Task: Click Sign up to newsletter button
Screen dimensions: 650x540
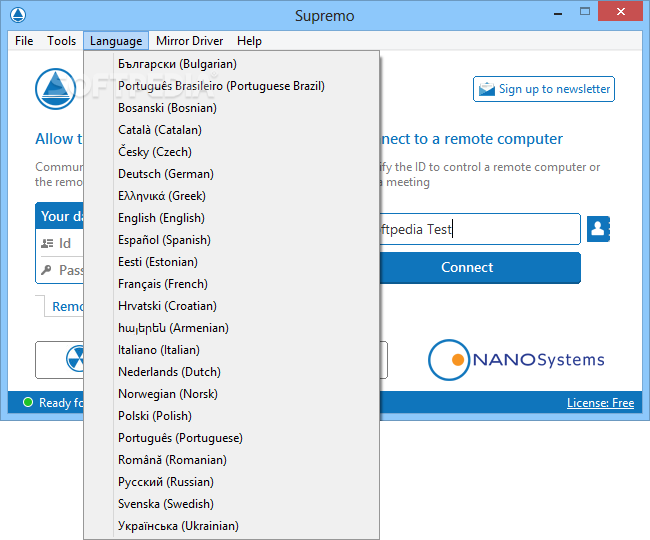Action: coord(543,89)
